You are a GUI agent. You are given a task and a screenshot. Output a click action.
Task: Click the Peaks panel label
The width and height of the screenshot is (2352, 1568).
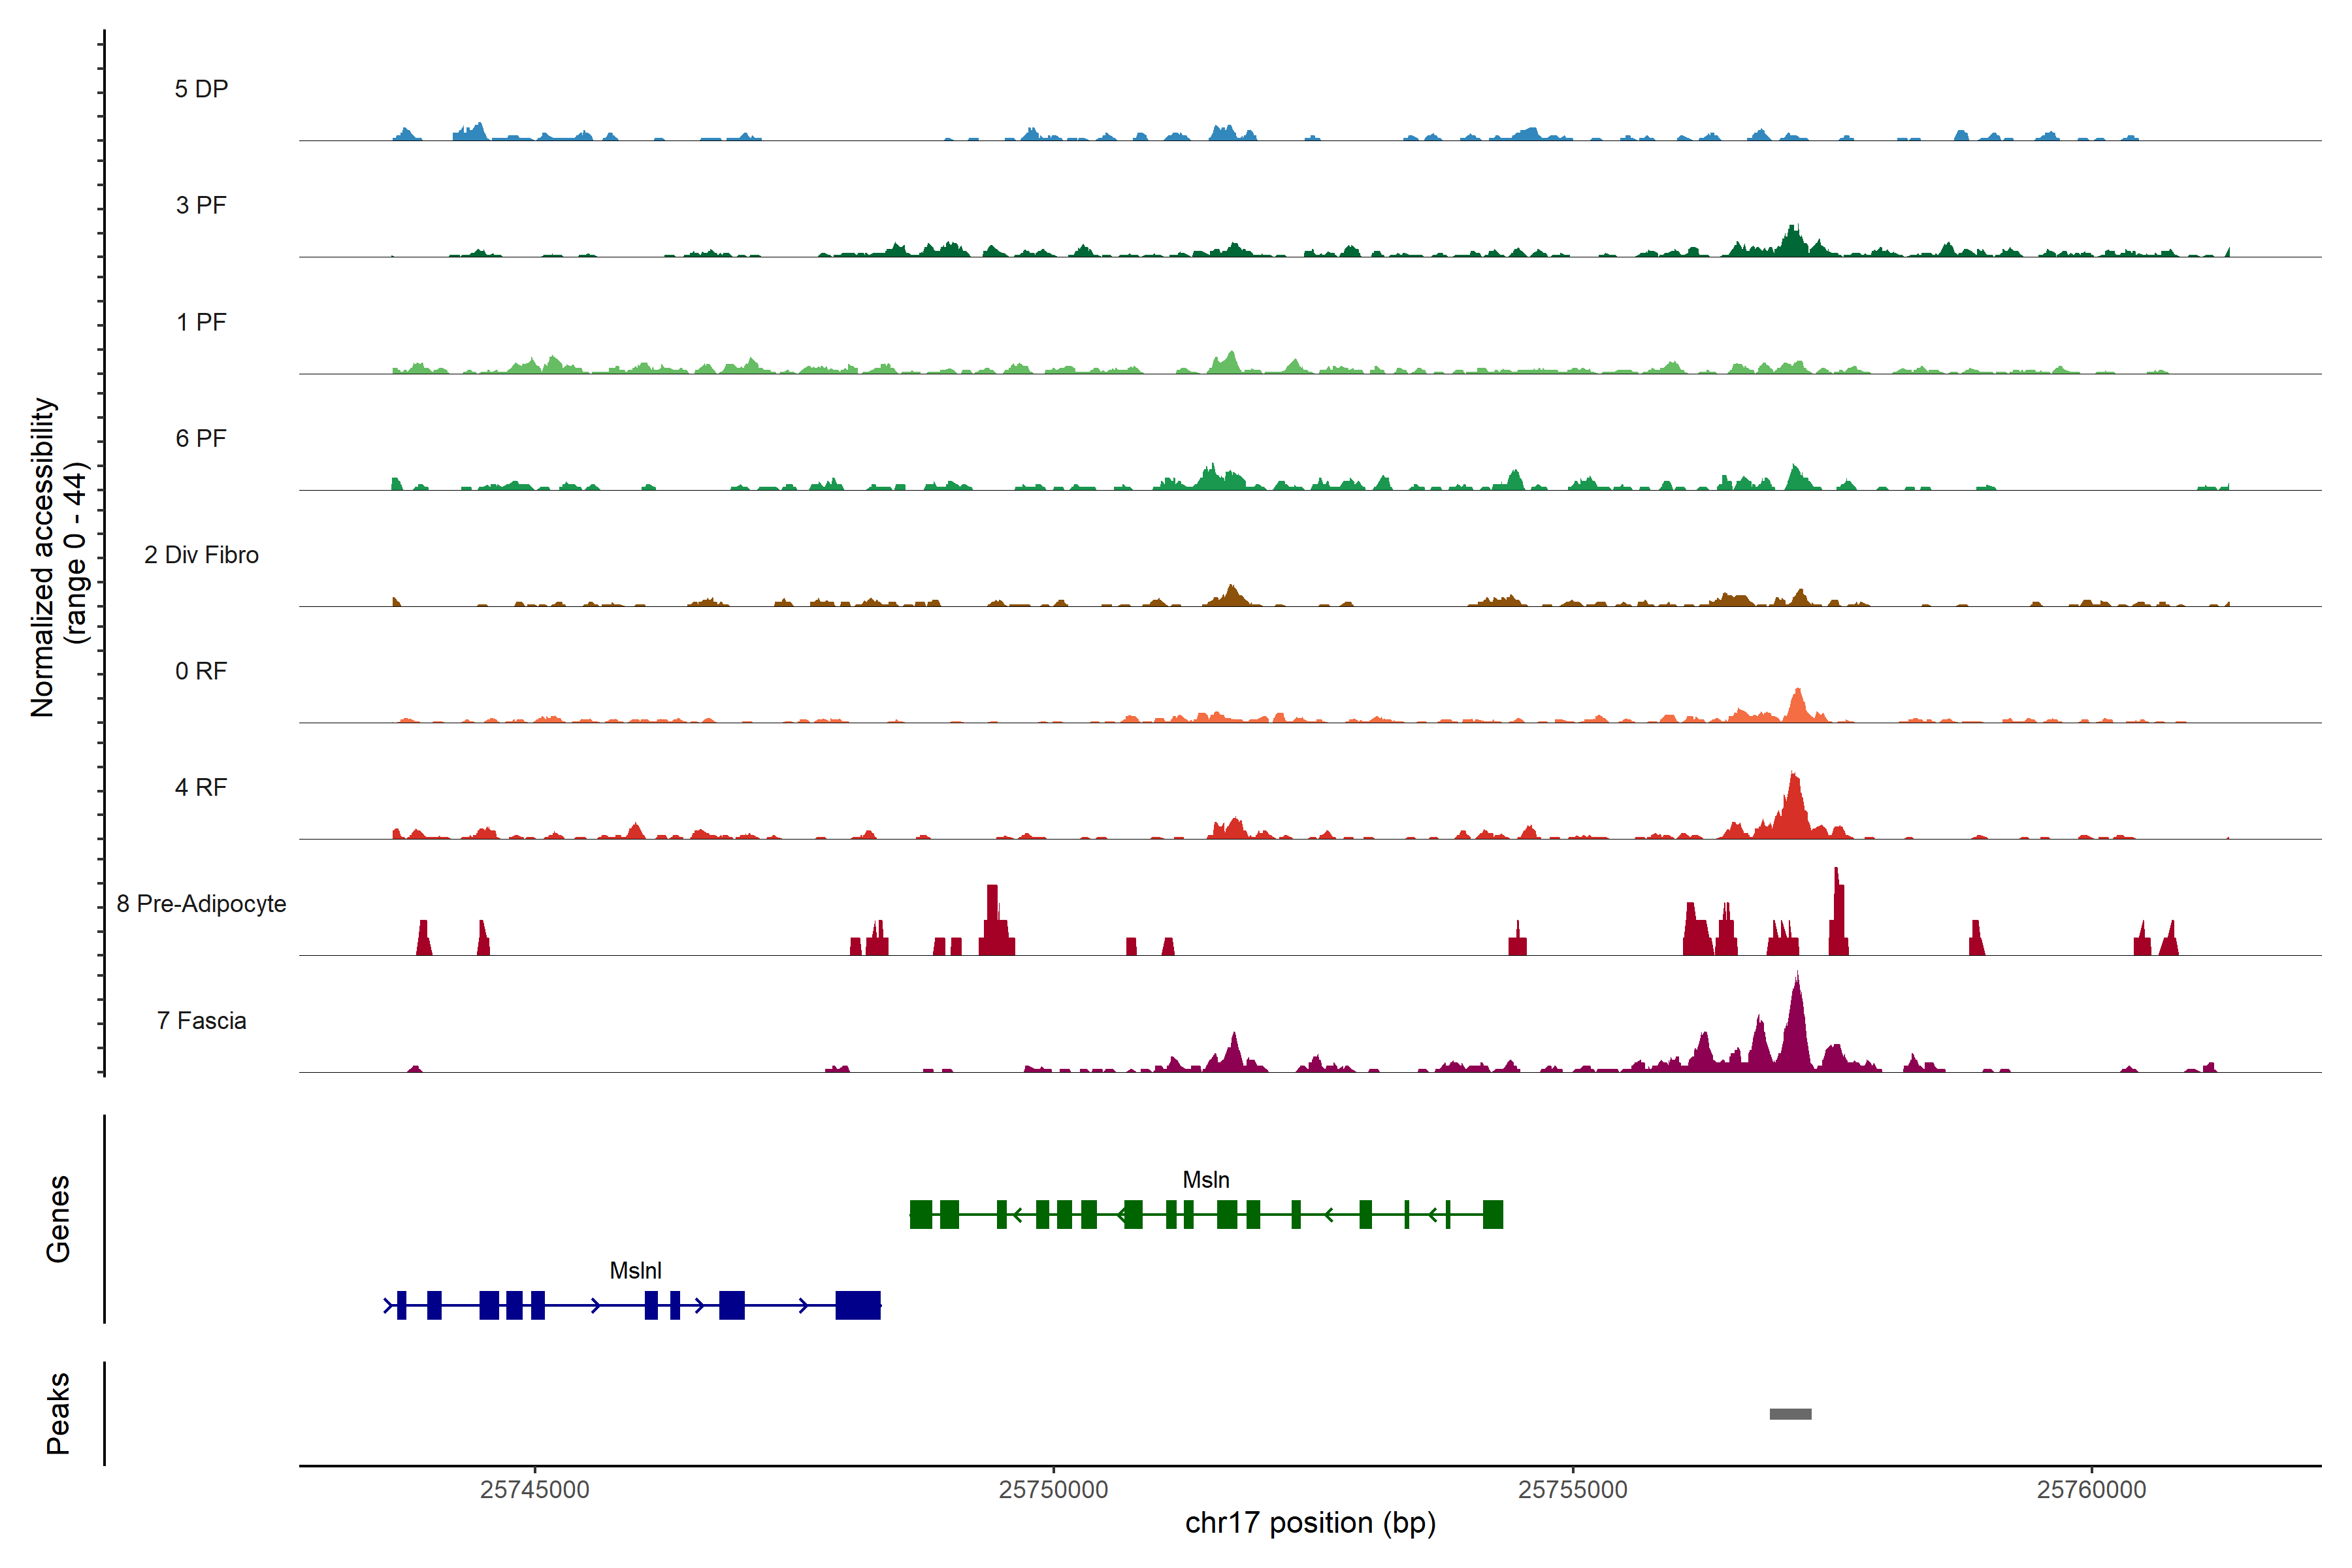pos(58,1413)
